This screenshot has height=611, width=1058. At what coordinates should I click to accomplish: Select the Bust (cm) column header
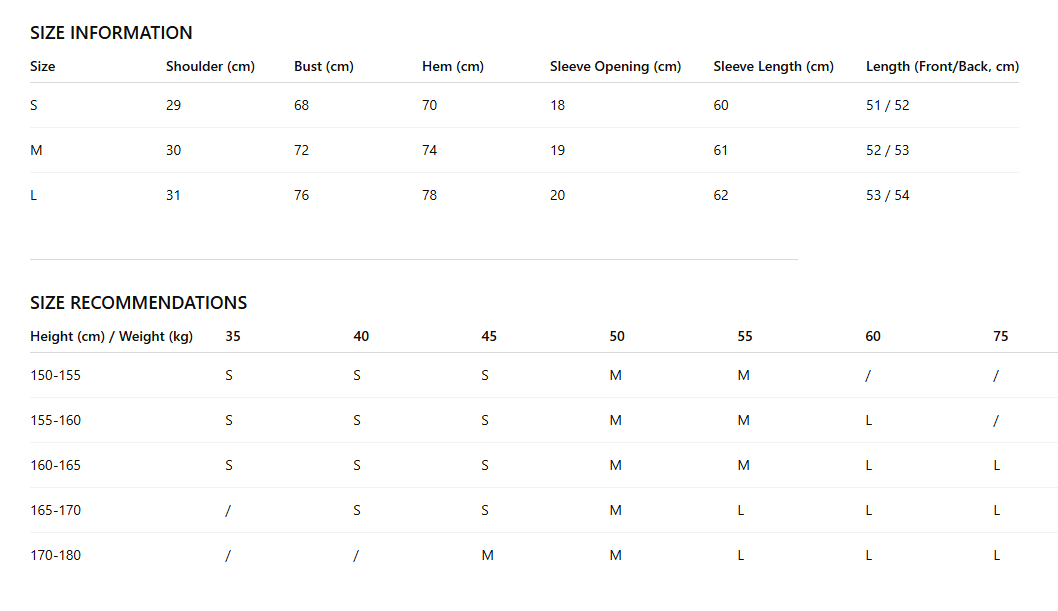[x=324, y=67]
